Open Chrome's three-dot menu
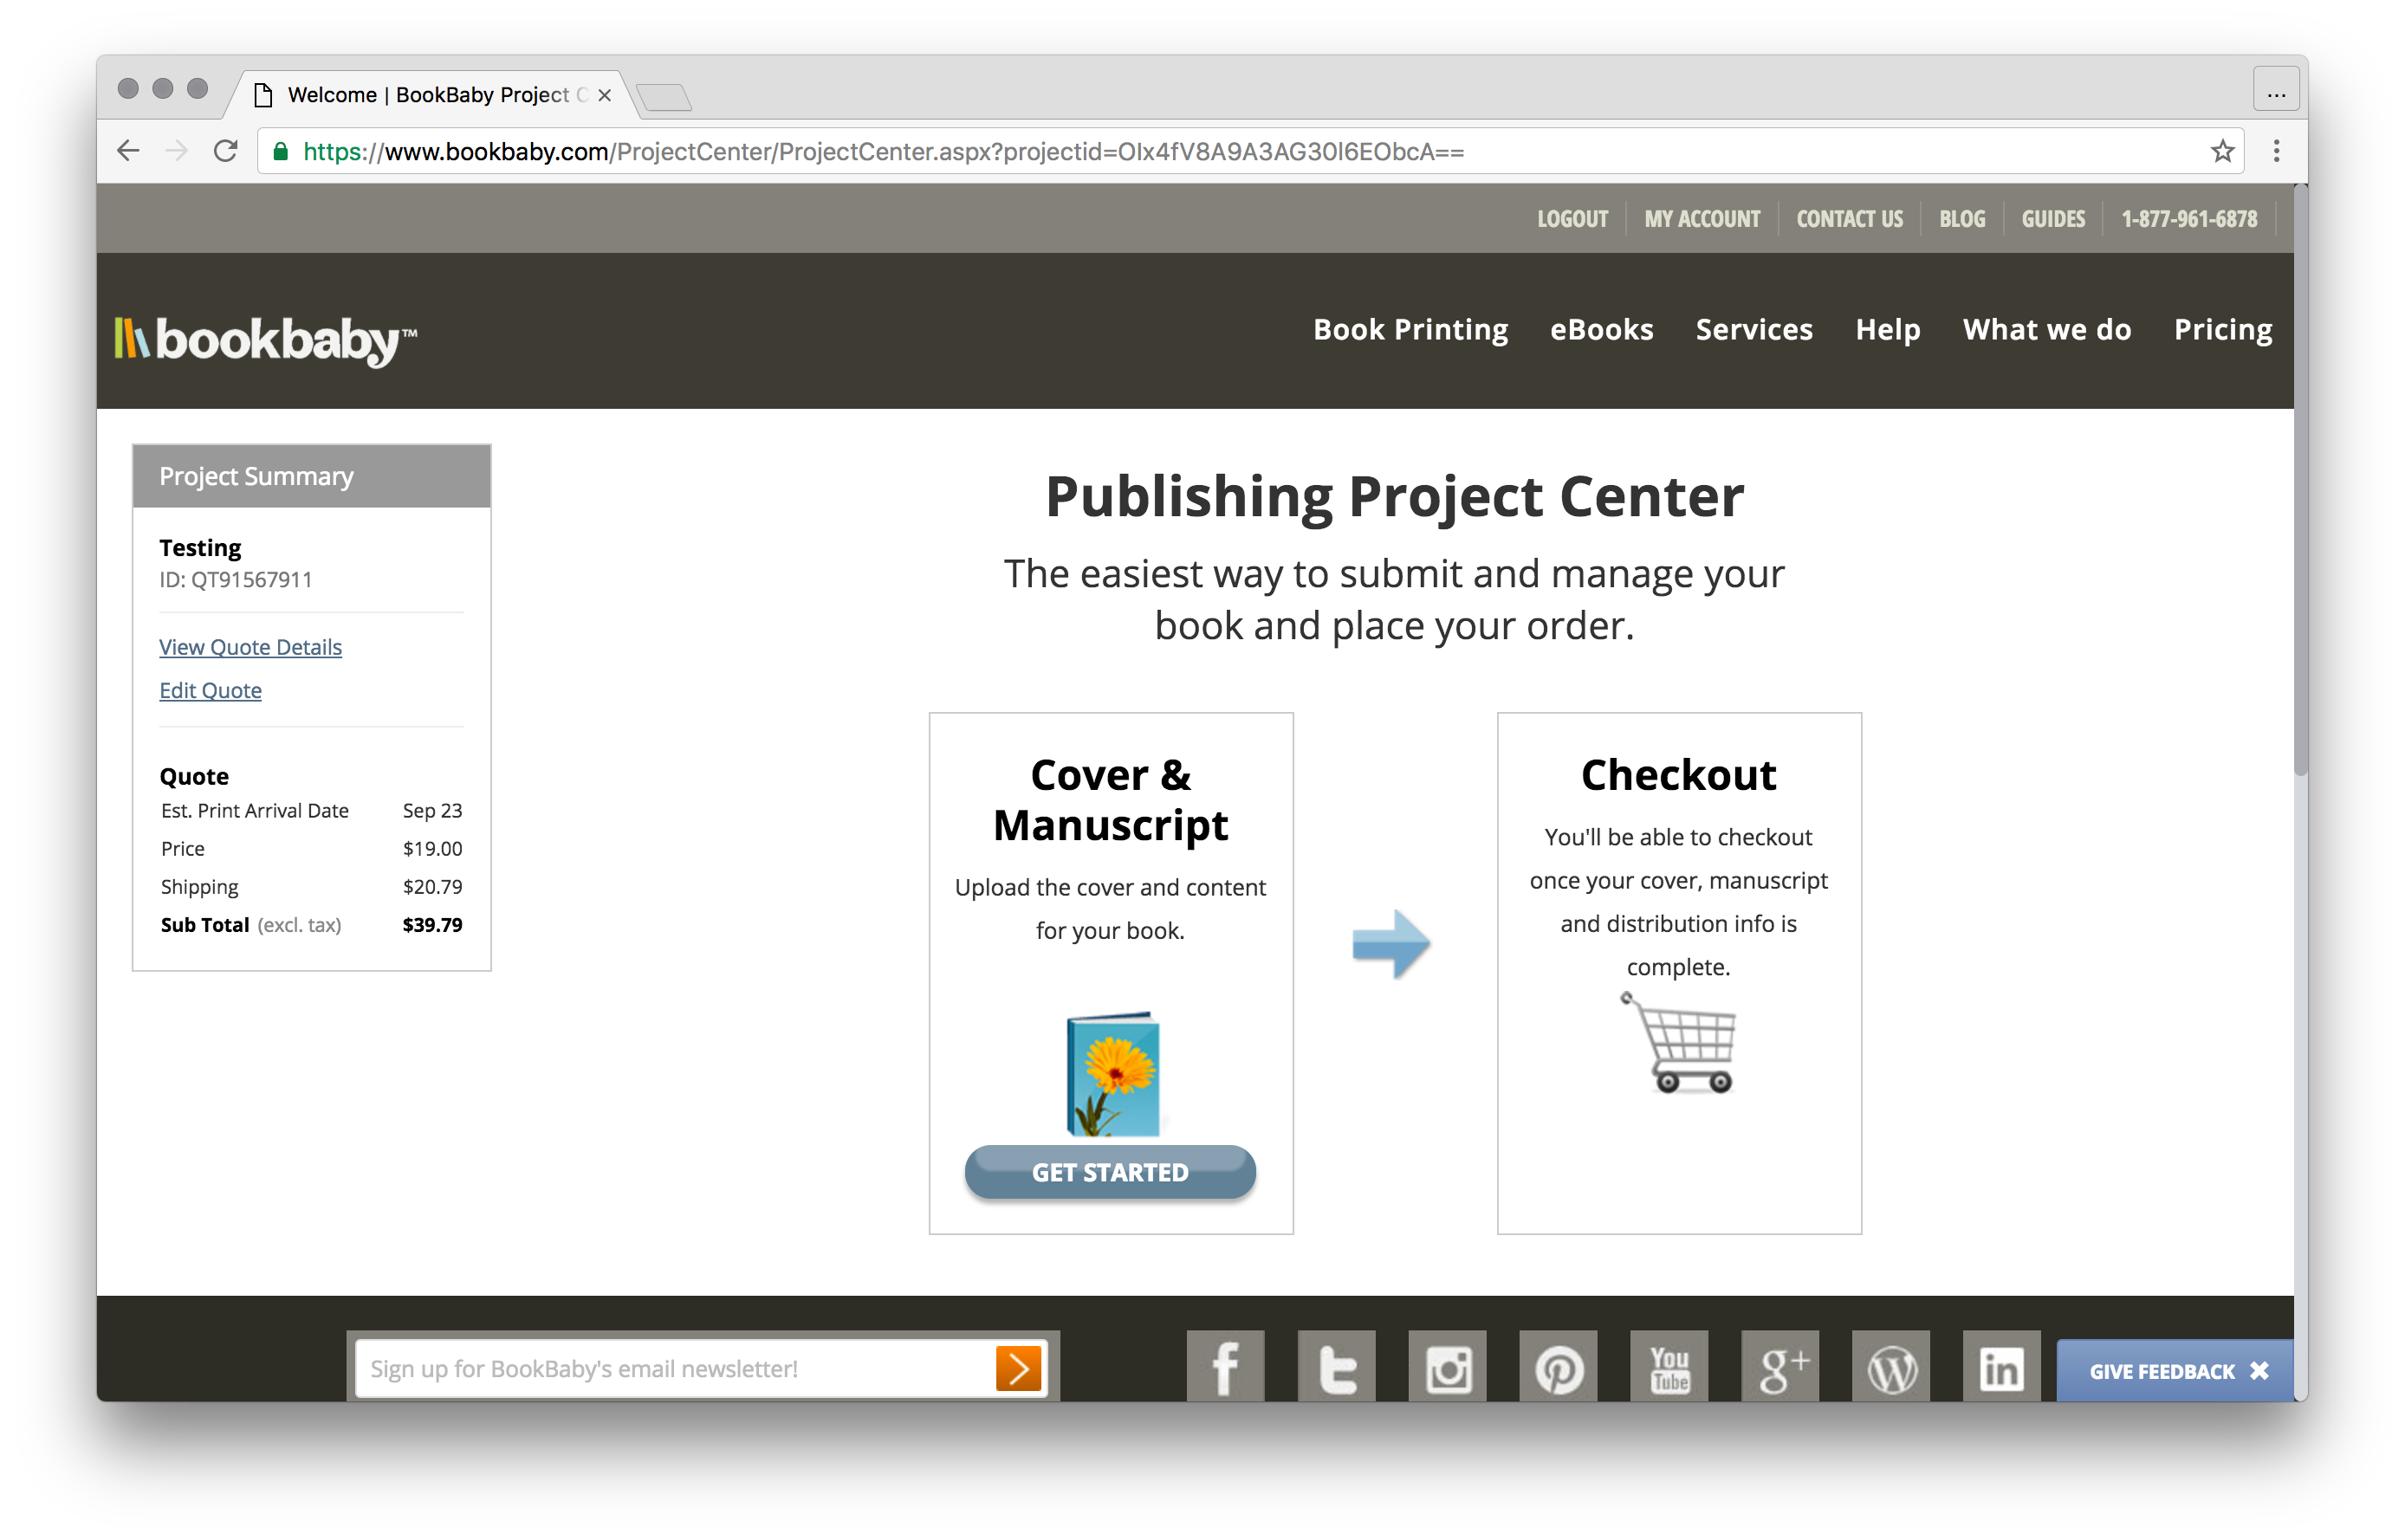The image size is (2405, 1540). (2276, 151)
